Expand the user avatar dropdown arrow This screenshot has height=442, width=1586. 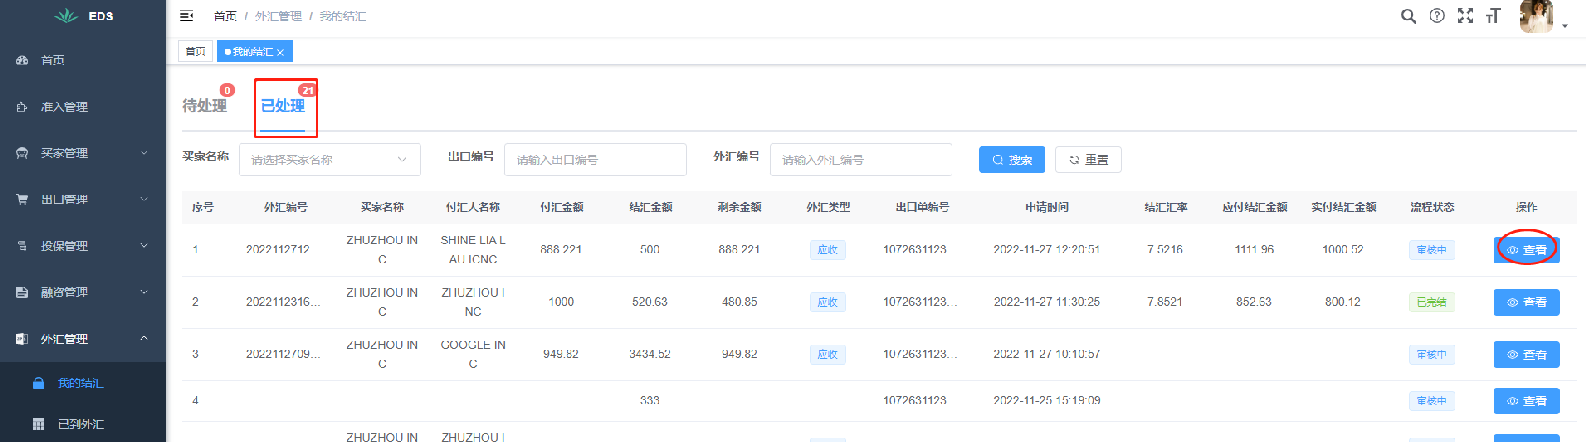tap(1565, 27)
